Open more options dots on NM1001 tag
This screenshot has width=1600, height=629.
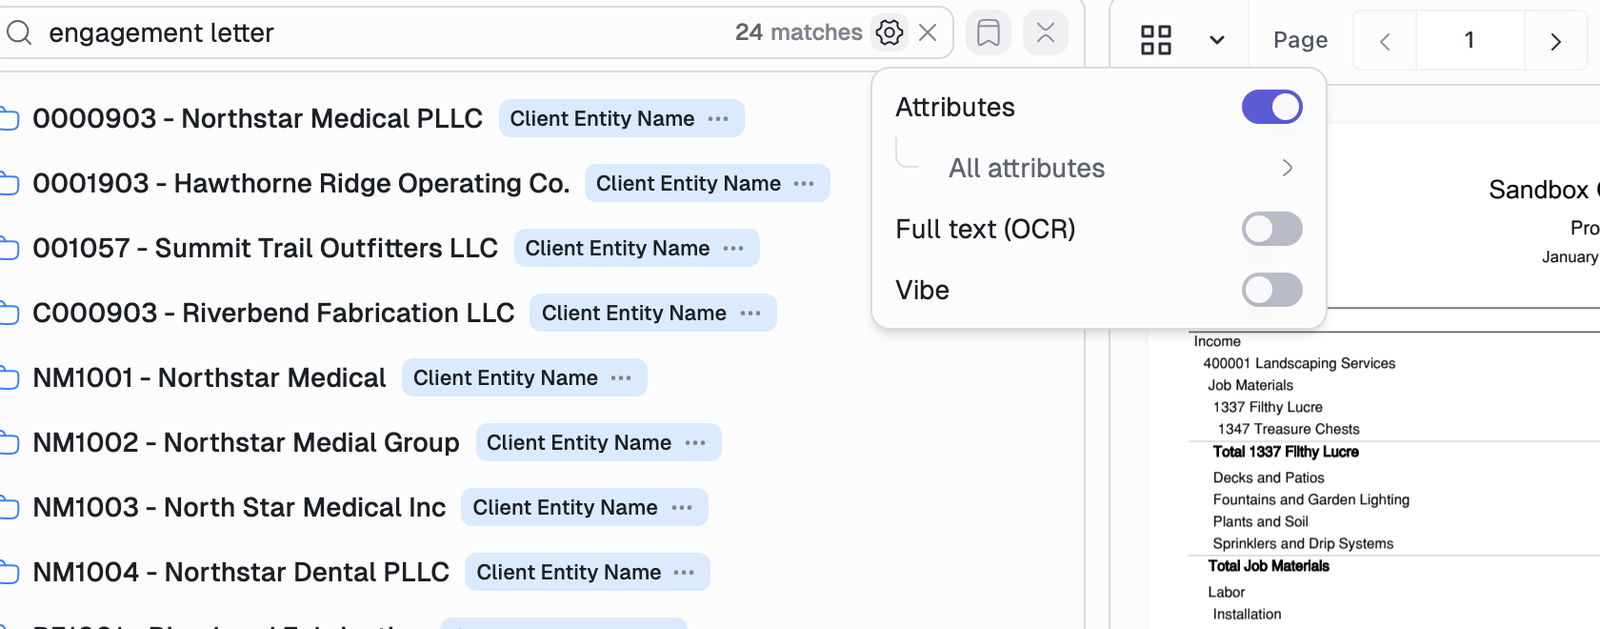(621, 378)
